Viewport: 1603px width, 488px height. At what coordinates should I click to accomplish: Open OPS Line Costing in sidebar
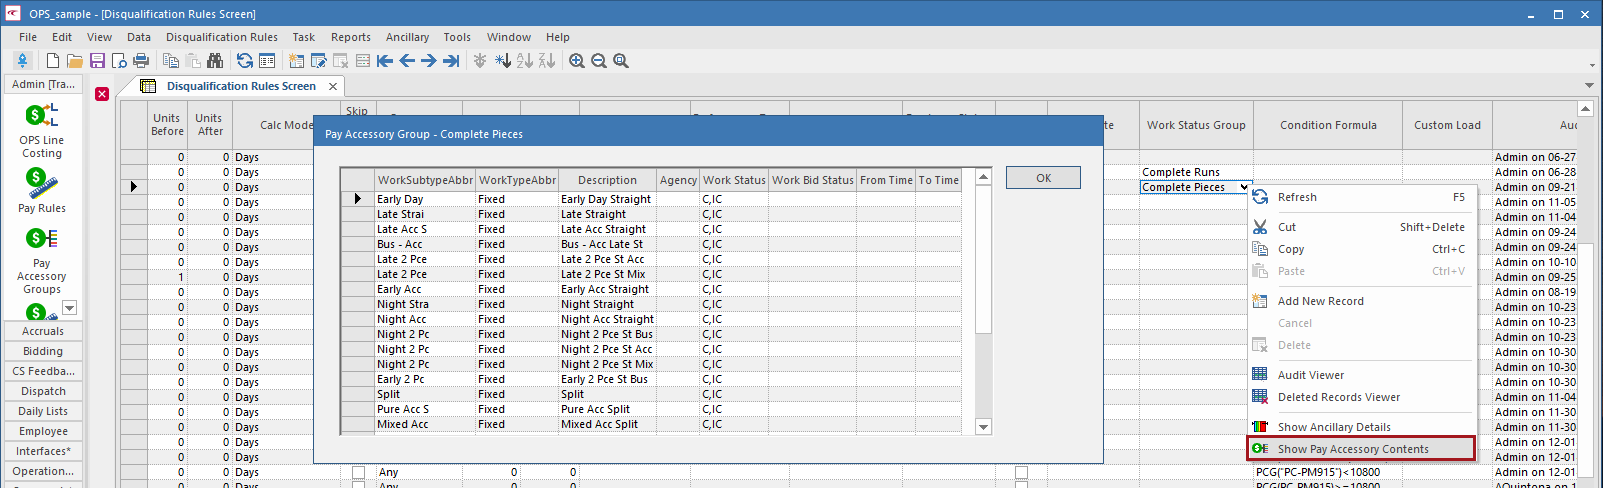(42, 131)
